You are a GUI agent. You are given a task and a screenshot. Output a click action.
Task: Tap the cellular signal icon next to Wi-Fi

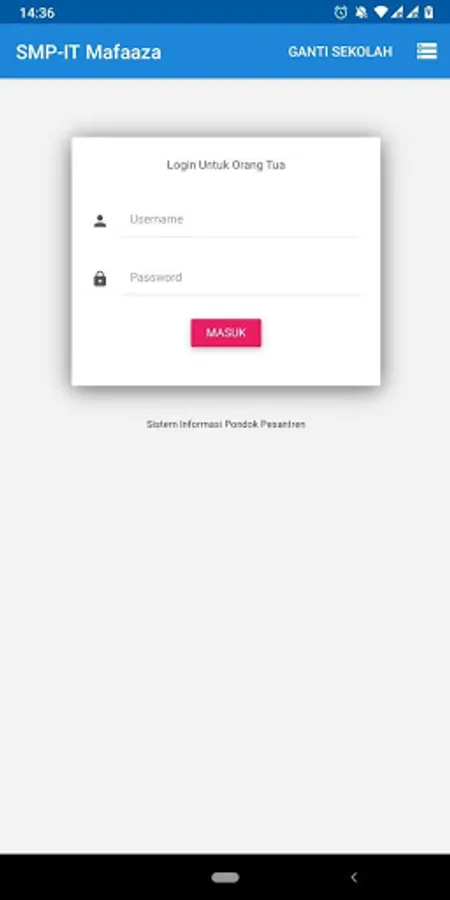[x=397, y=12]
